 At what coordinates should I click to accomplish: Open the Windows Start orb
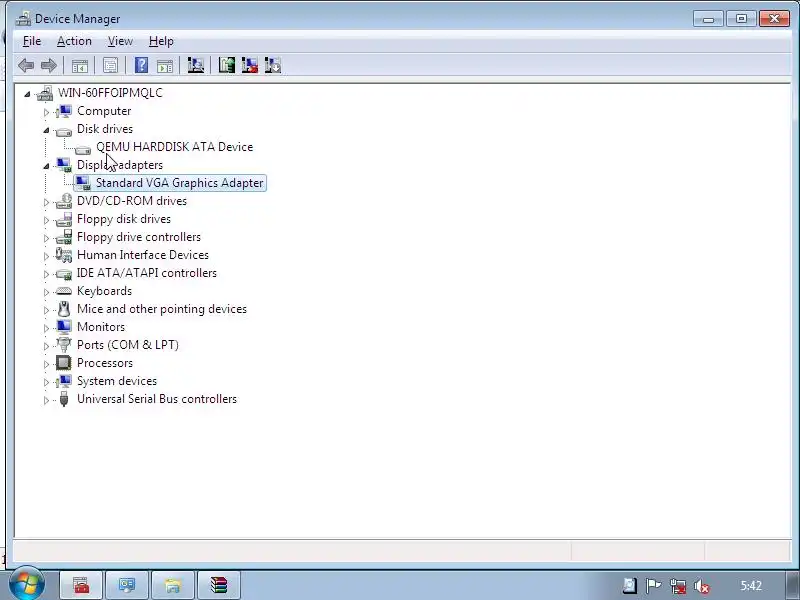pyautogui.click(x=27, y=585)
